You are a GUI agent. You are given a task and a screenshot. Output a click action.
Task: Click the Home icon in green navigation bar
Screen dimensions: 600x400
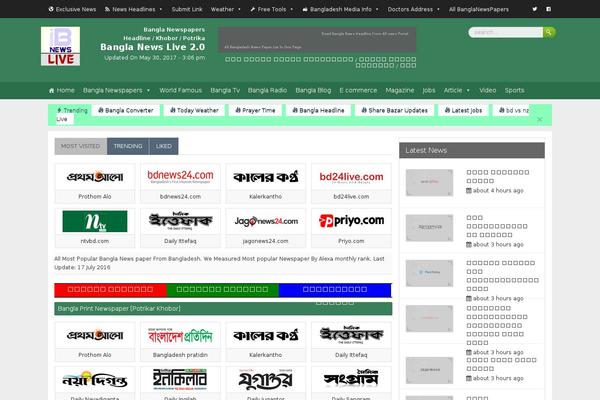[52, 91]
